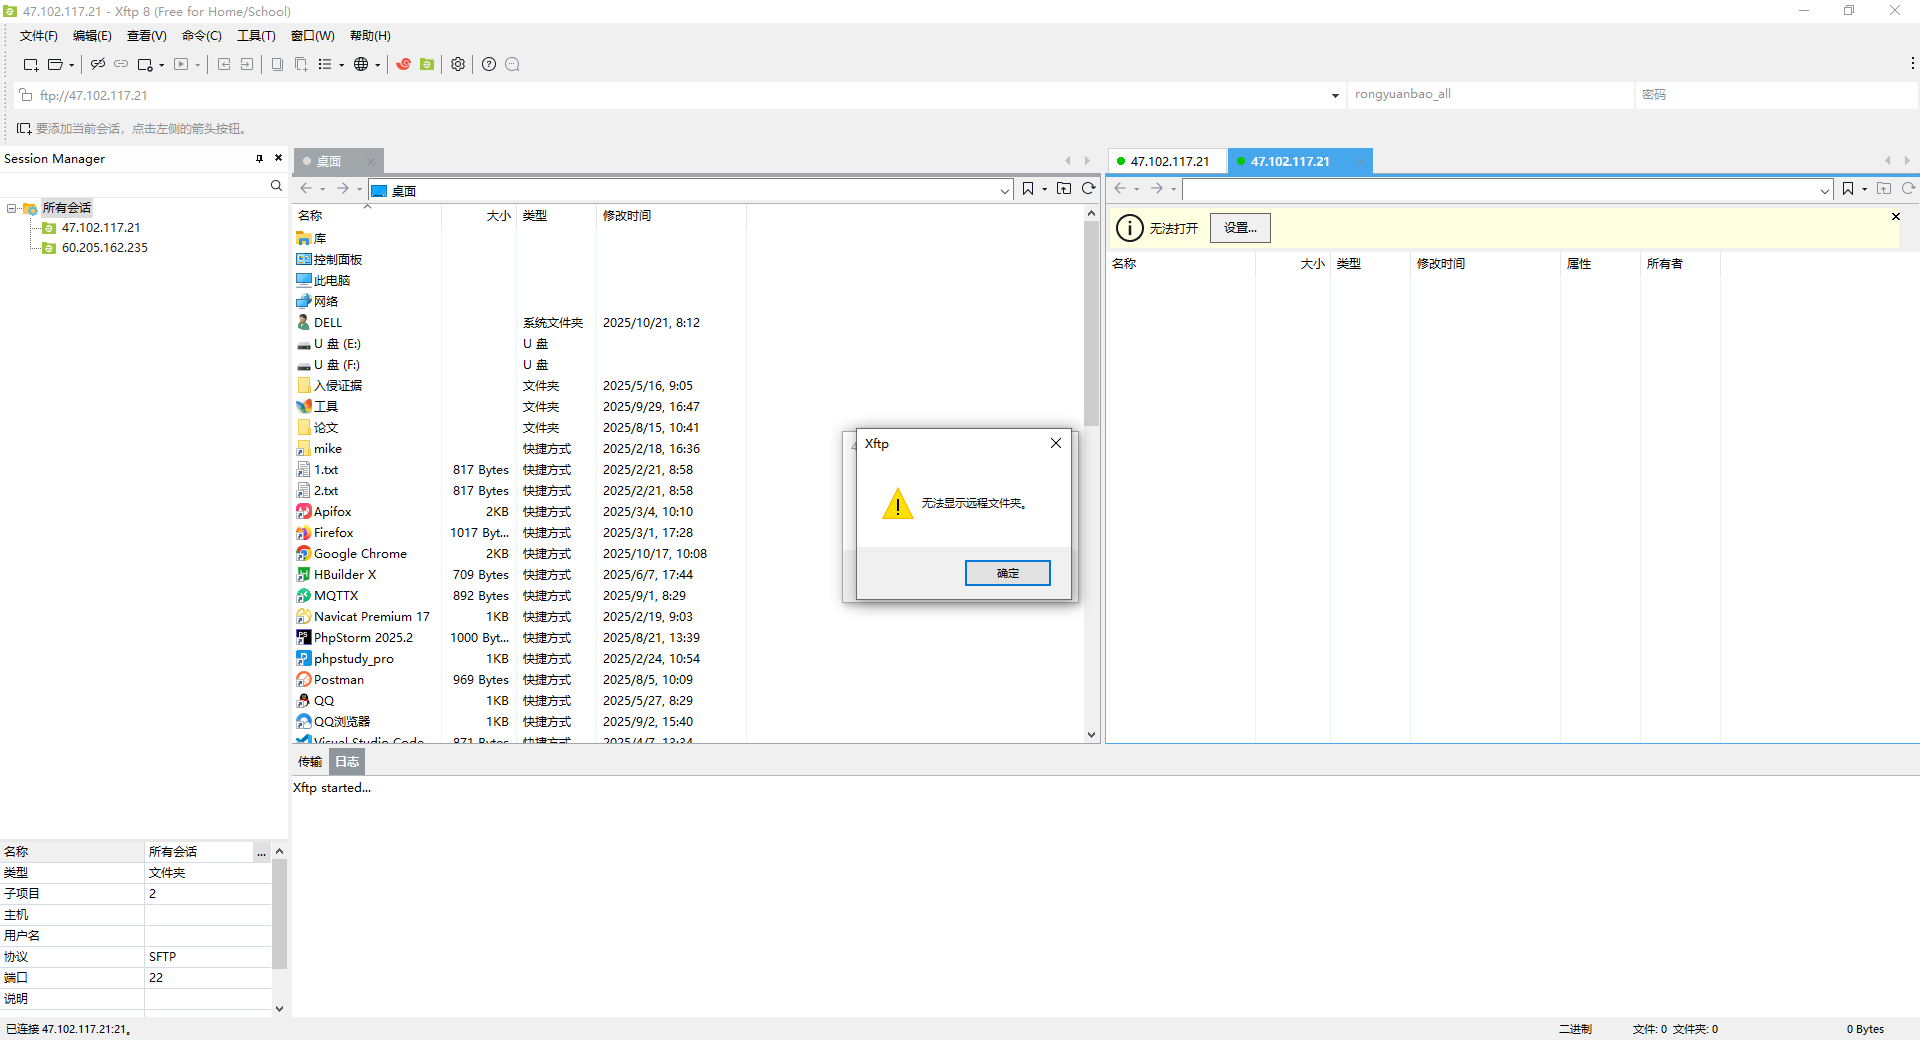This screenshot has width=1920, height=1040.
Task: Click the new session icon in toolbar
Action: click(x=30, y=64)
